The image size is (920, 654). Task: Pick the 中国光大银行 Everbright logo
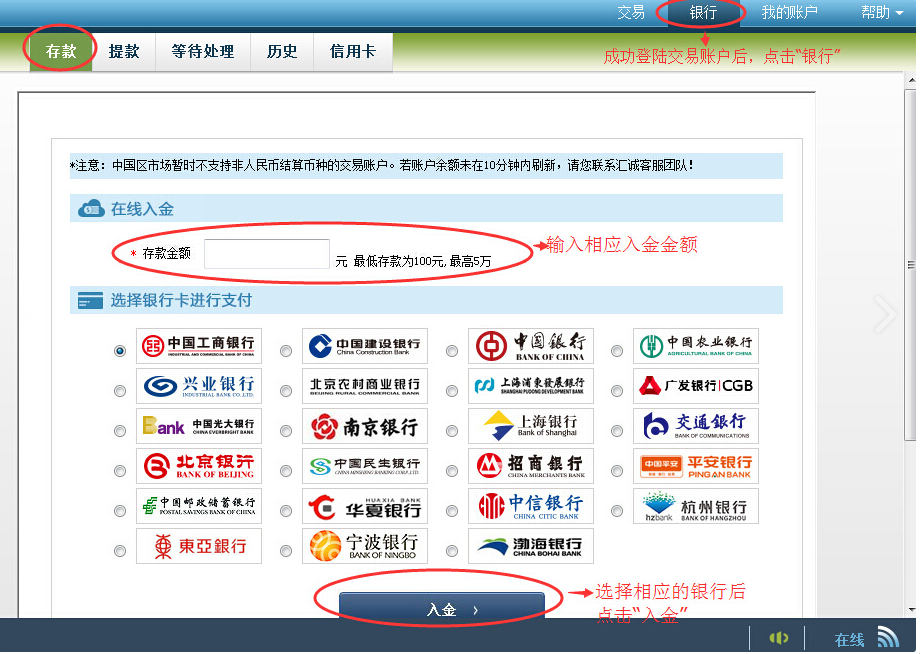199,426
